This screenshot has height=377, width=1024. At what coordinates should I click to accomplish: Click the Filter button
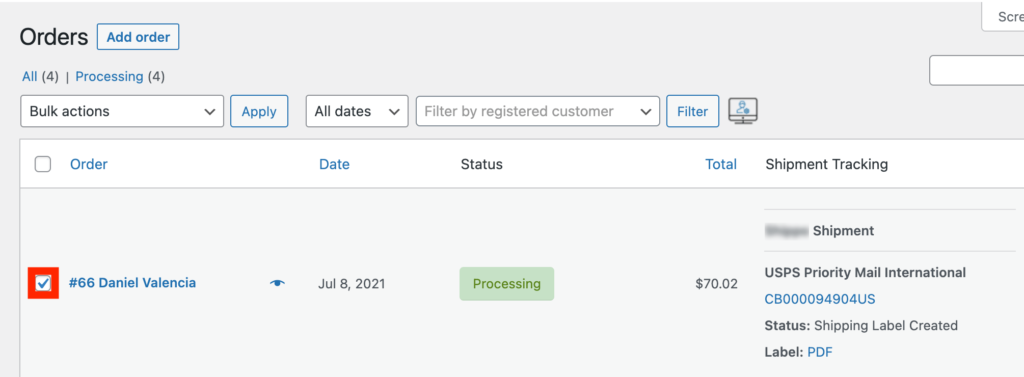click(692, 111)
